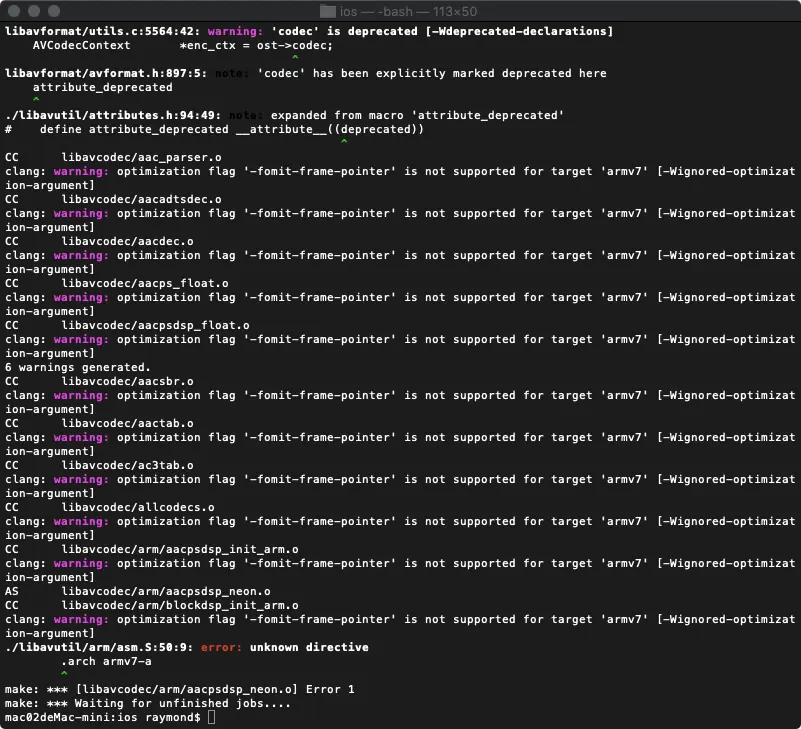Click the 'libavcodec/ac3tab.o' line
Screen dimensions: 801x729
pos(127,465)
